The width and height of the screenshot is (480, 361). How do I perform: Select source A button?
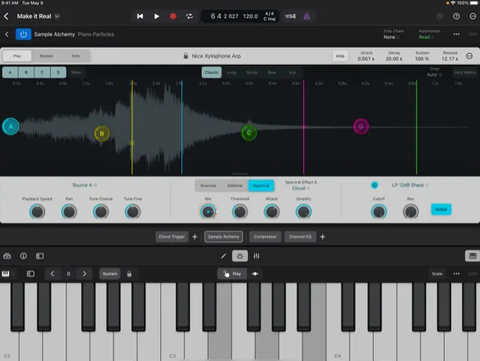point(10,72)
